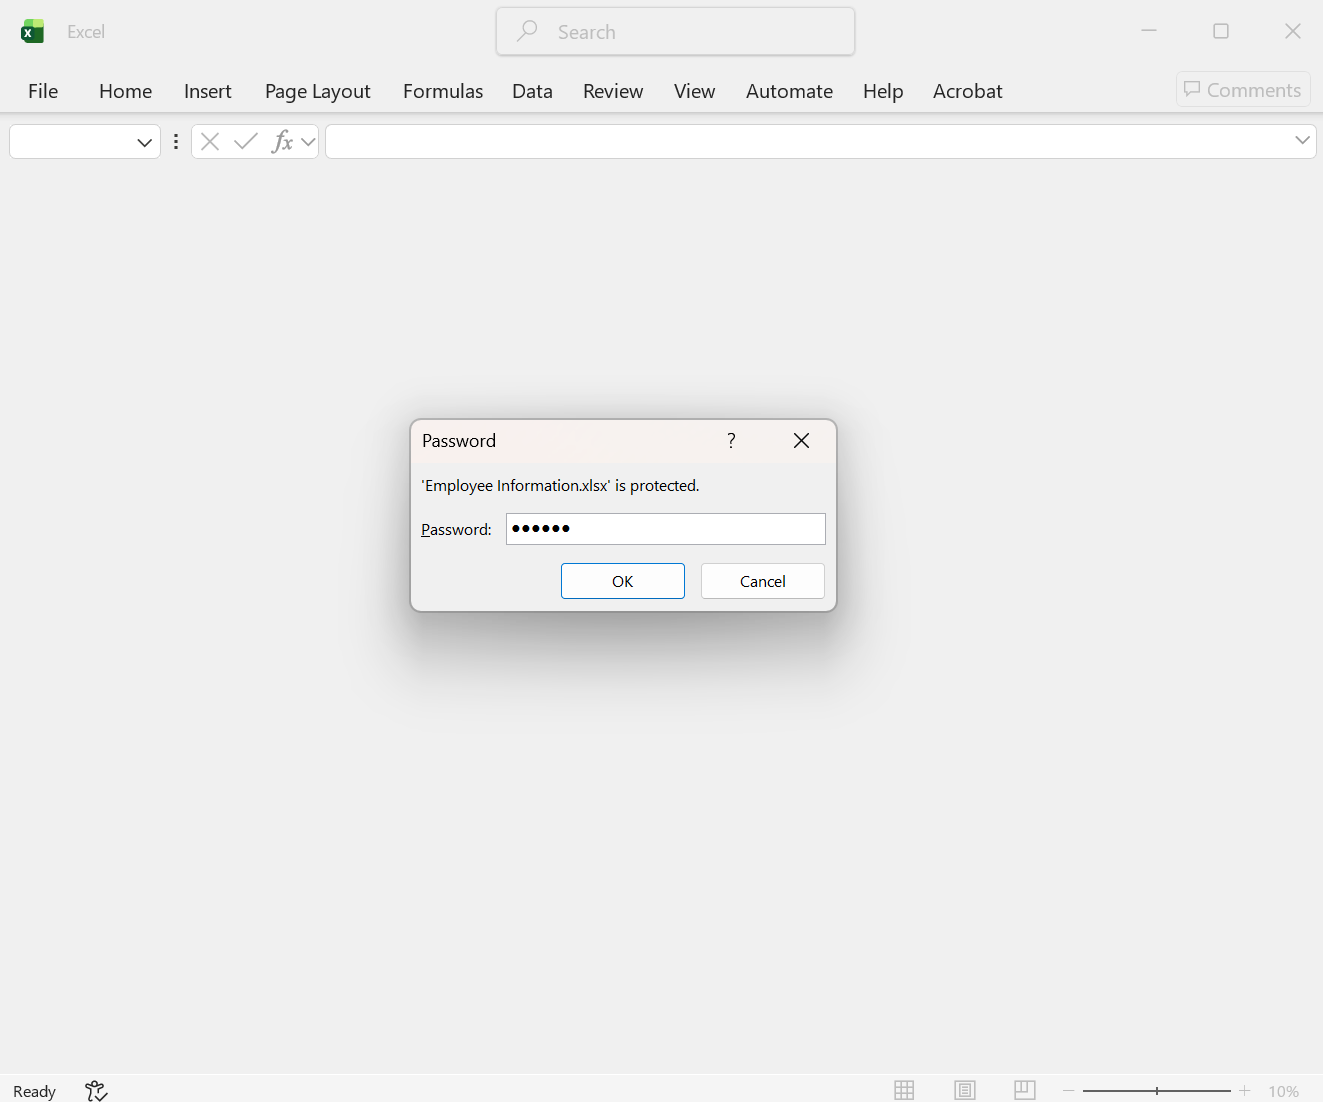Click the Excel logo icon
This screenshot has height=1102, width=1323.
[x=32, y=31]
